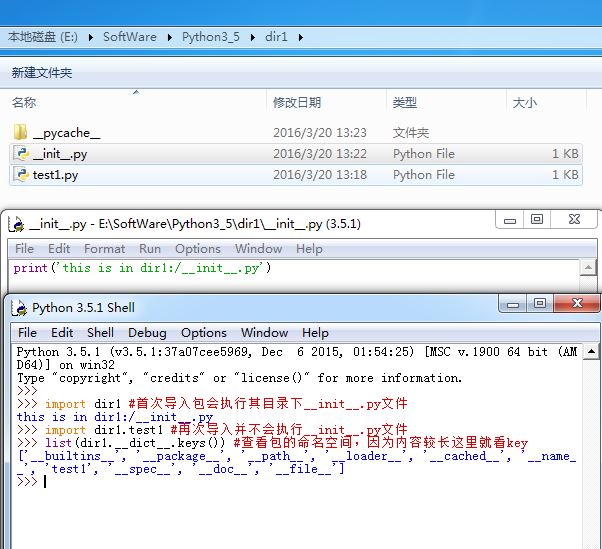This screenshot has width=602, height=549.
Task: Click dir1 in the breadcrumb path
Action: coord(276,37)
